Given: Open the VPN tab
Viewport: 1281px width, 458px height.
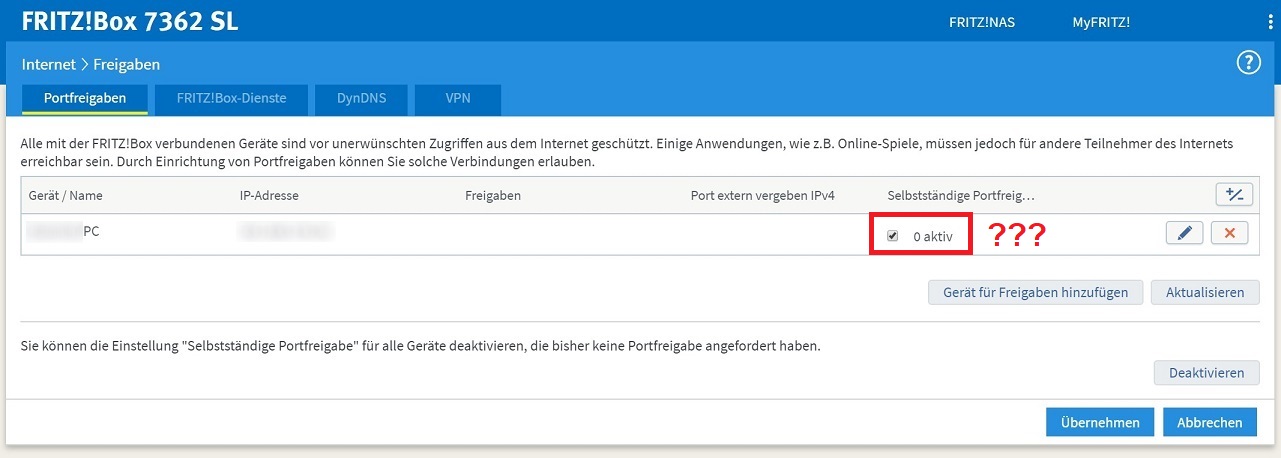Looking at the screenshot, I should coord(457,99).
